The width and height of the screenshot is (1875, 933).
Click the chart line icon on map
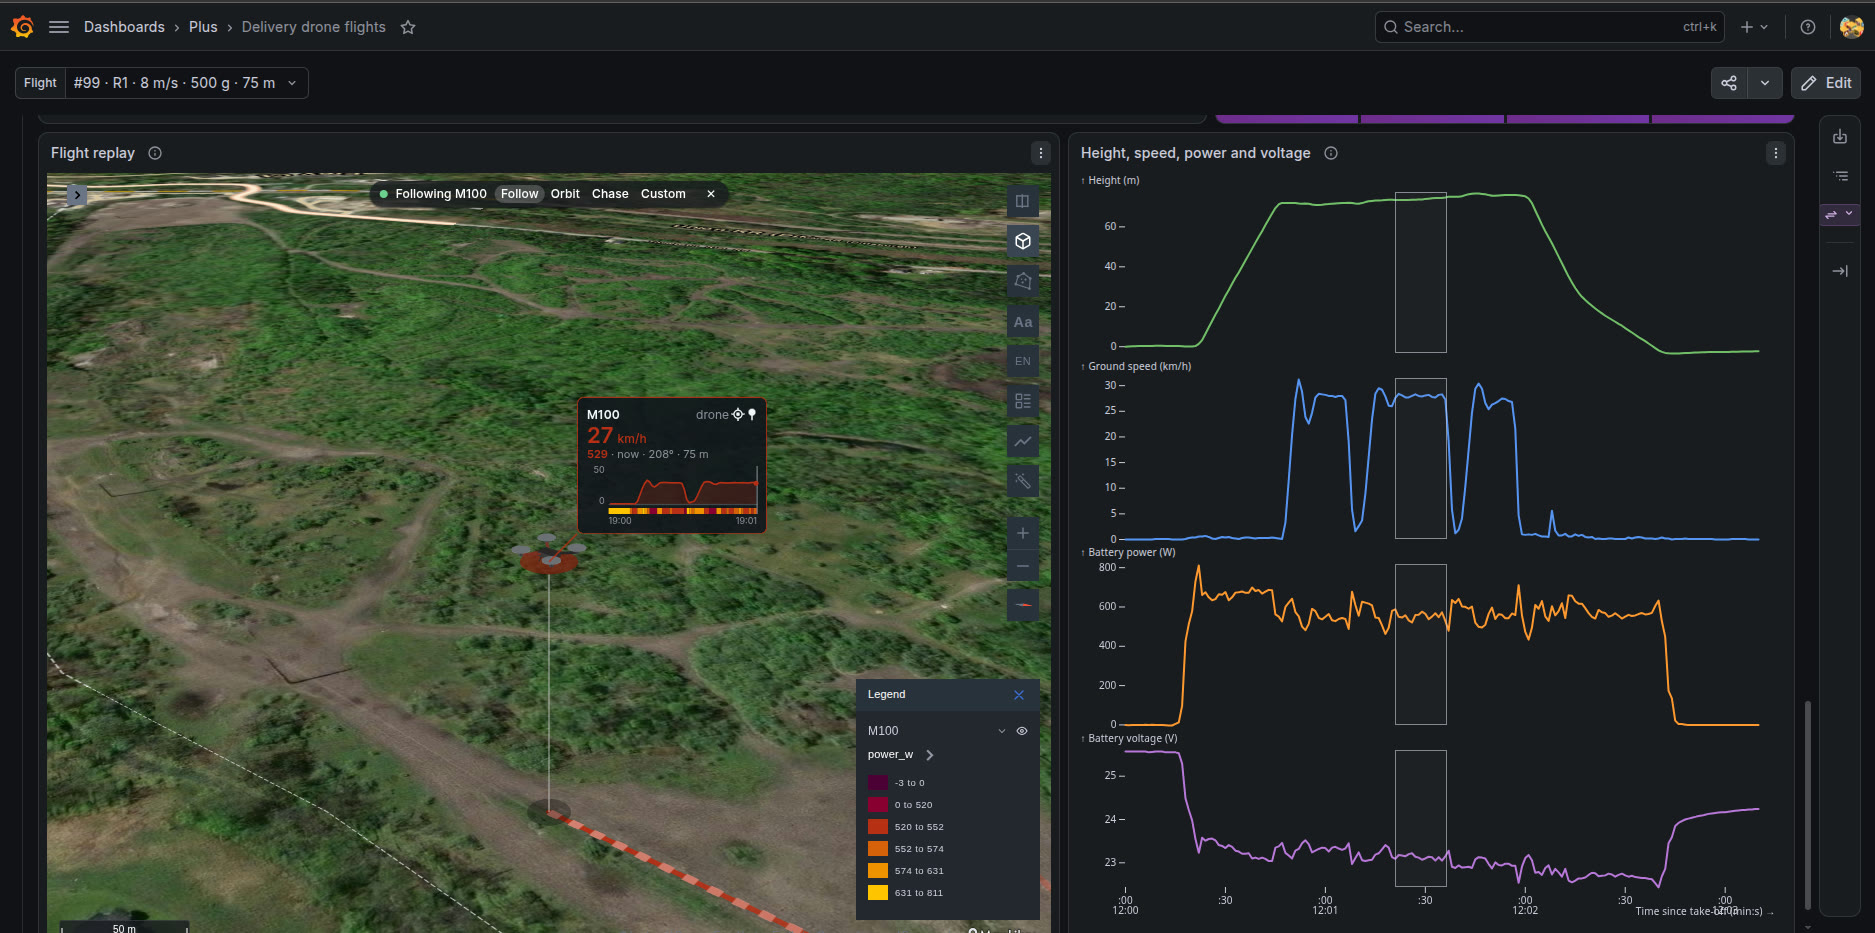[x=1022, y=441]
